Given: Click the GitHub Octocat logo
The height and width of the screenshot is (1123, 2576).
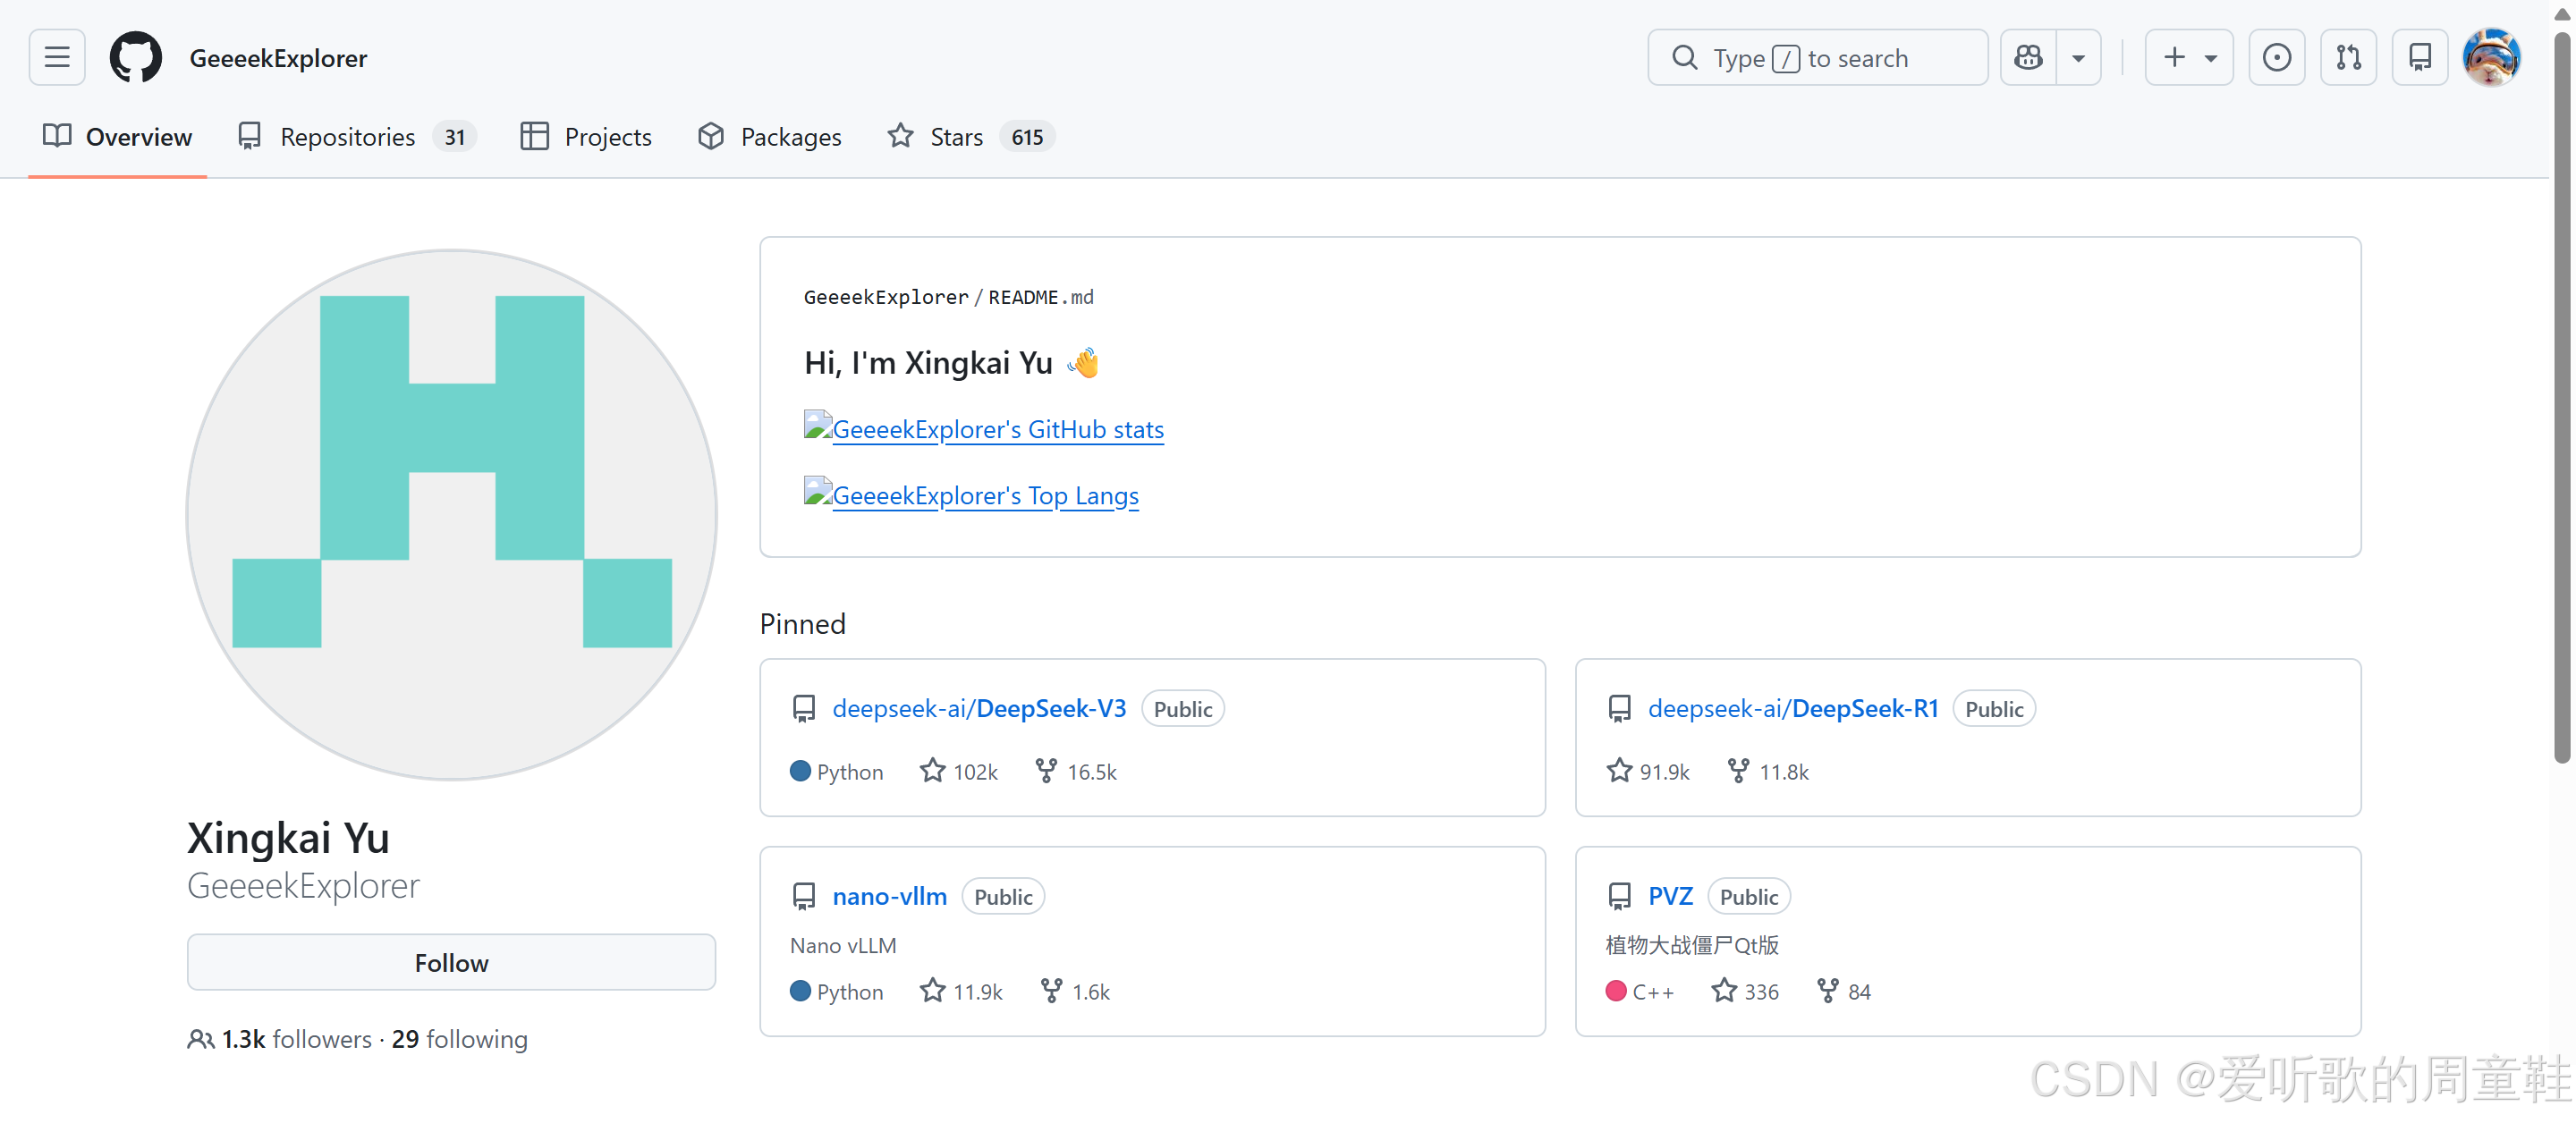Looking at the screenshot, I should [x=135, y=57].
